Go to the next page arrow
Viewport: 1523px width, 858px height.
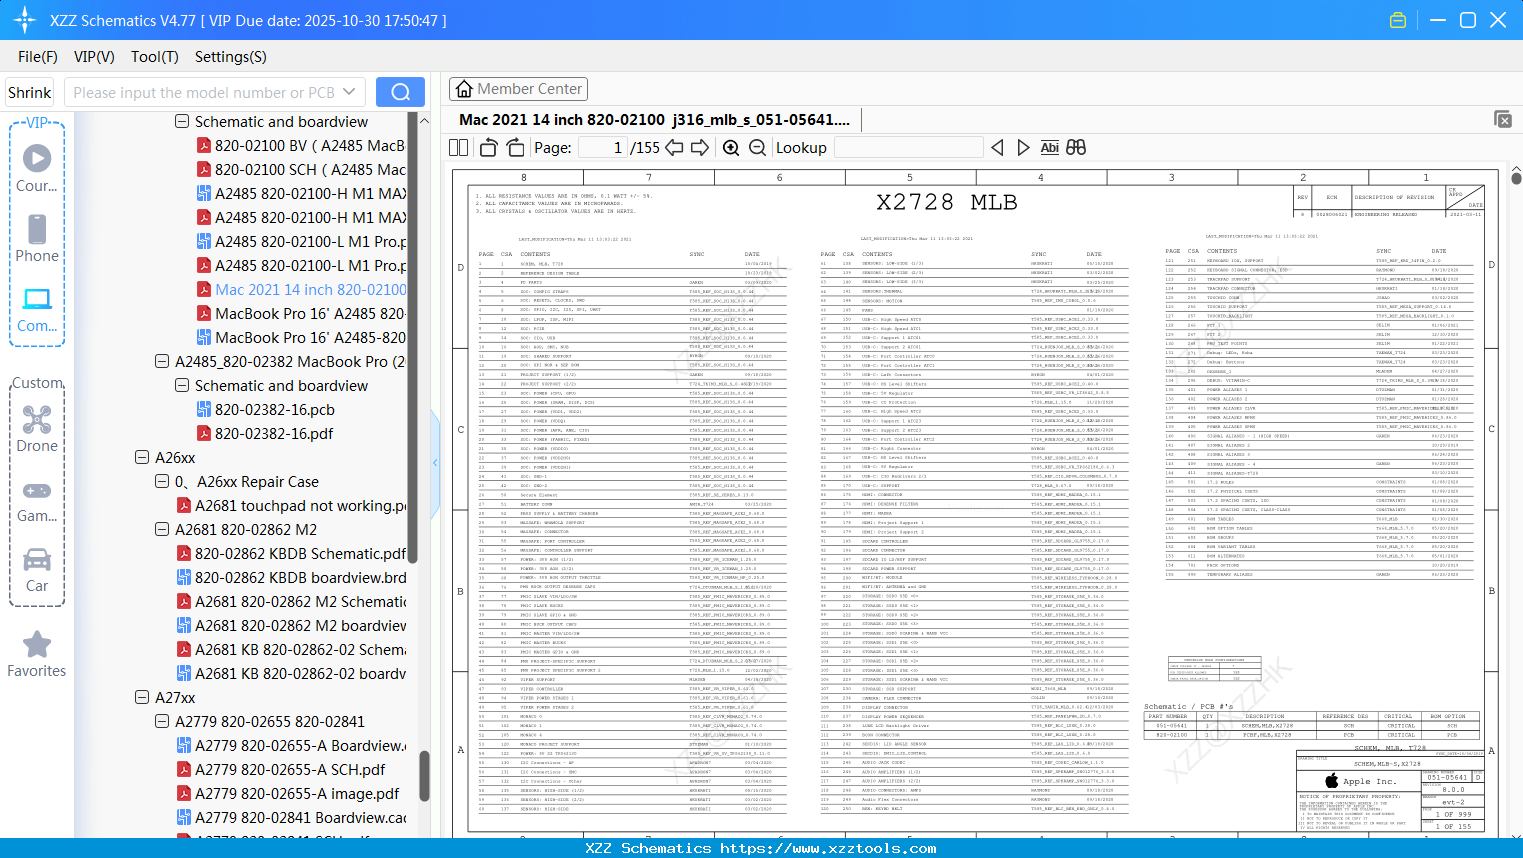tap(700, 148)
